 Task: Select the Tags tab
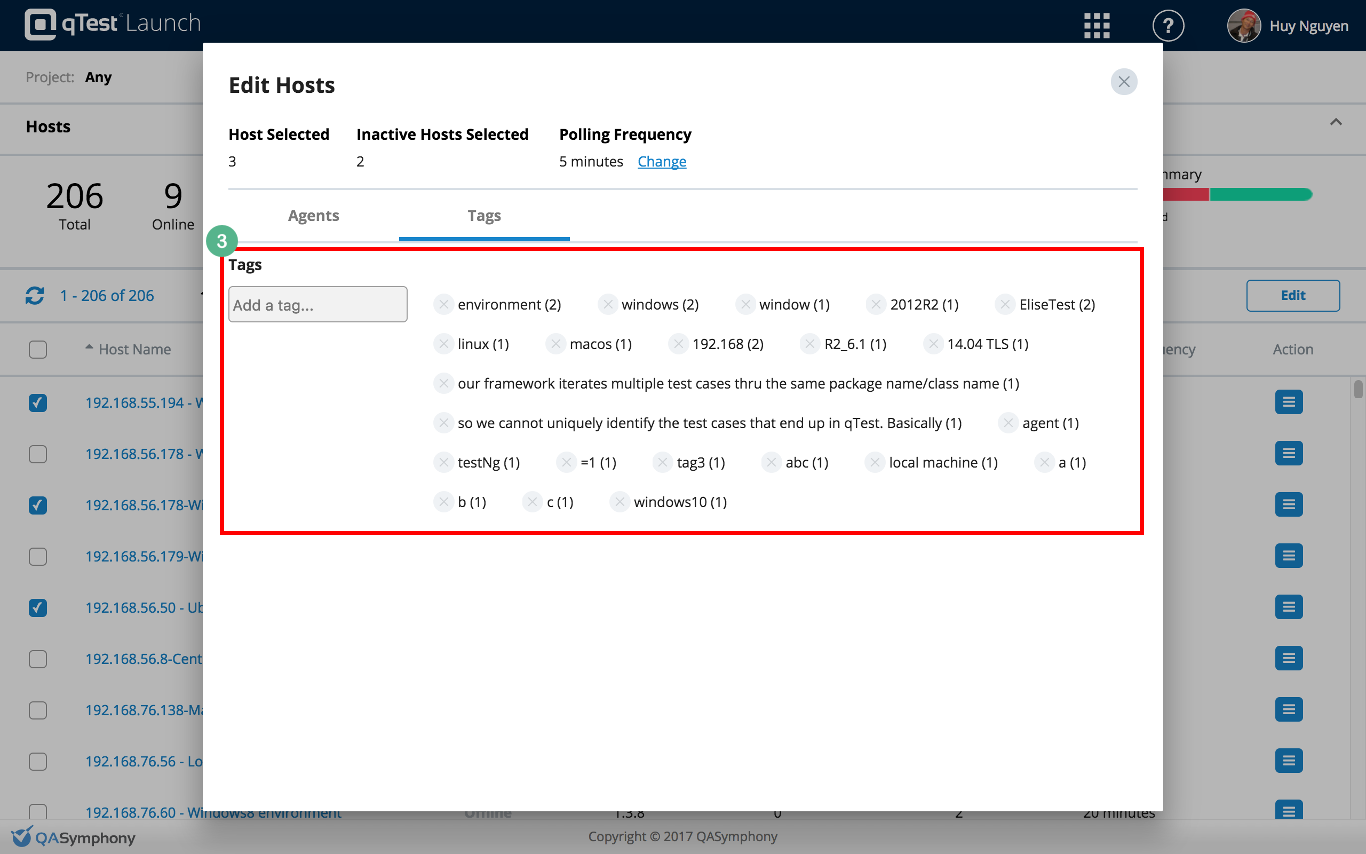click(484, 216)
